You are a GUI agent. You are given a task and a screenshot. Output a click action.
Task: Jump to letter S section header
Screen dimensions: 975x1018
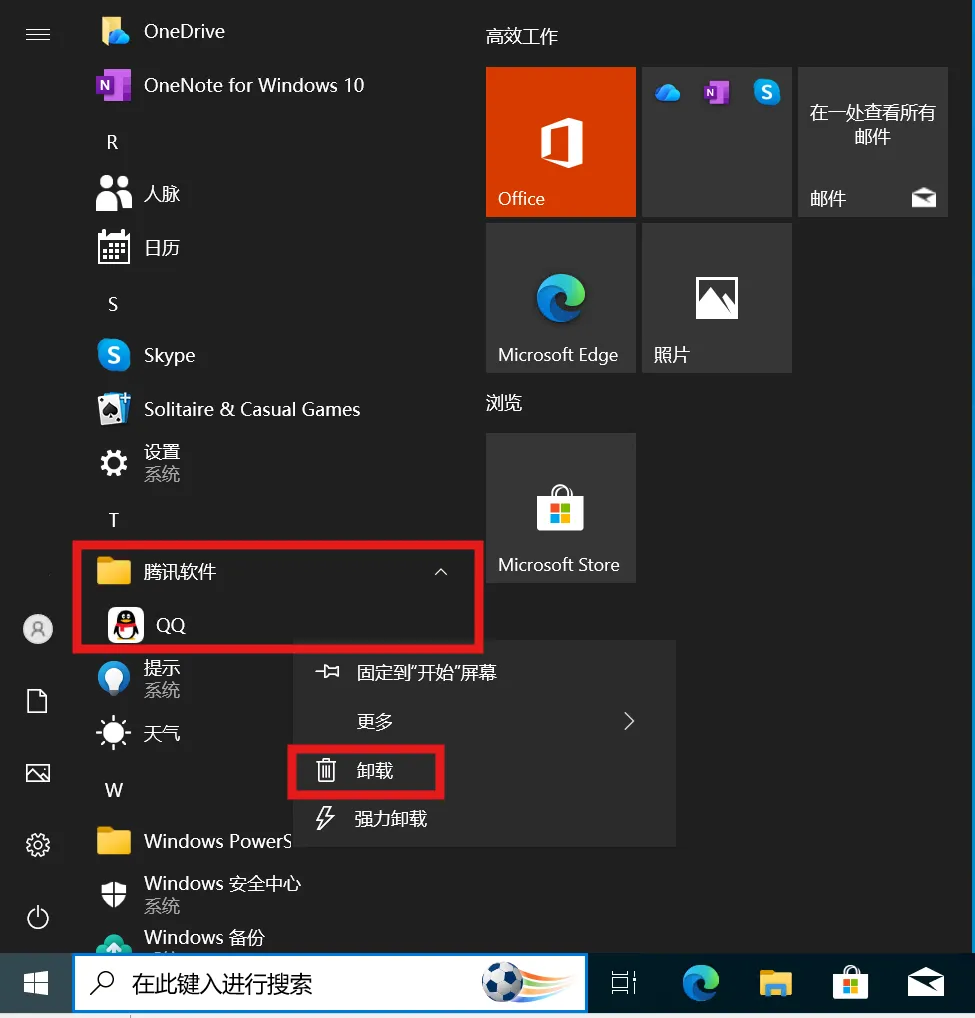pyautogui.click(x=113, y=304)
